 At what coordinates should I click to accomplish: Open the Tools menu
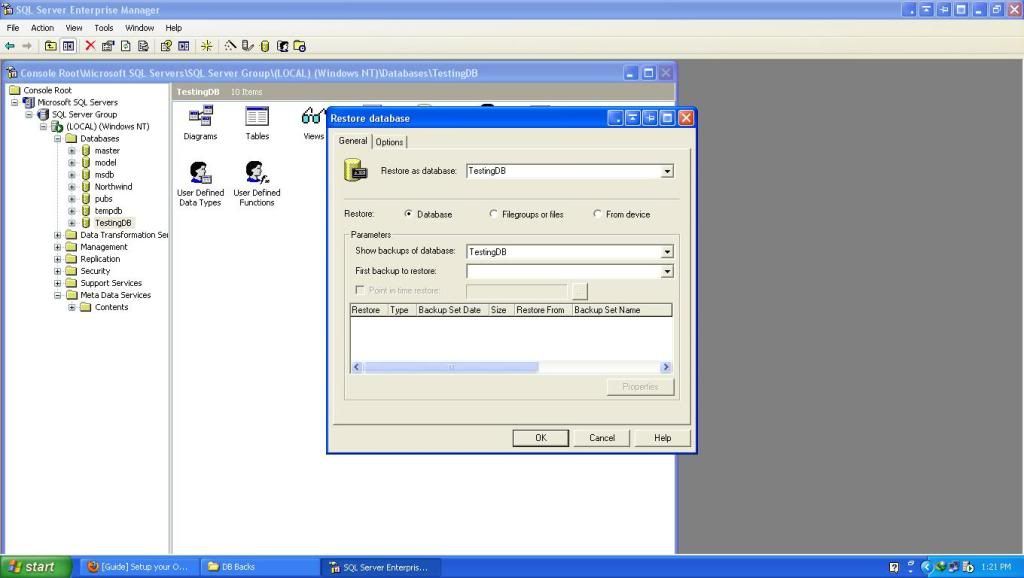click(x=104, y=28)
